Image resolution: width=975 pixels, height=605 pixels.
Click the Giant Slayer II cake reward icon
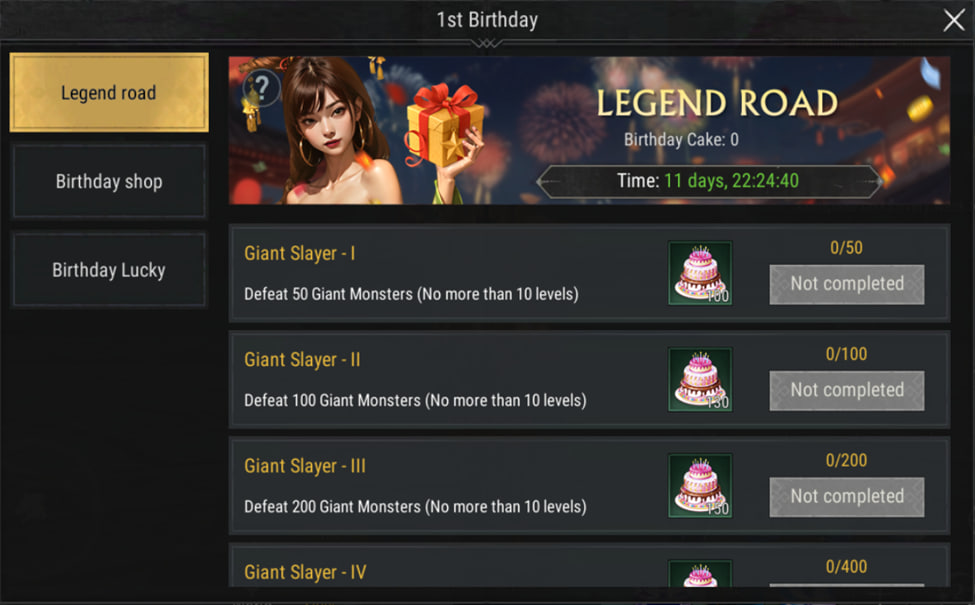click(700, 379)
